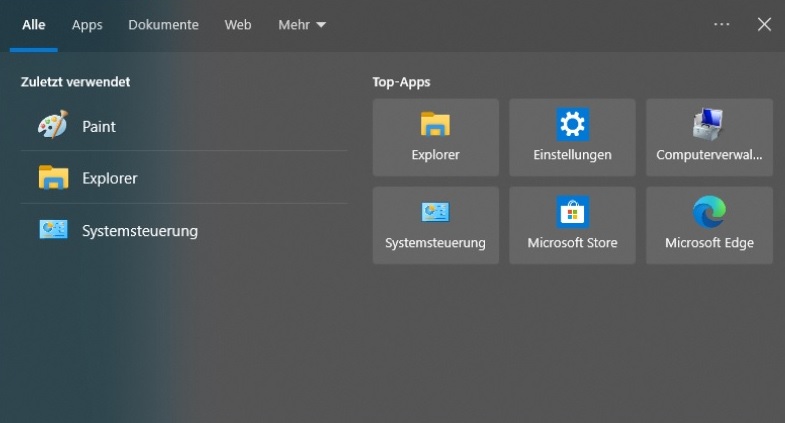Open the Explorer tile icon in Top-Apps

(x=435, y=124)
